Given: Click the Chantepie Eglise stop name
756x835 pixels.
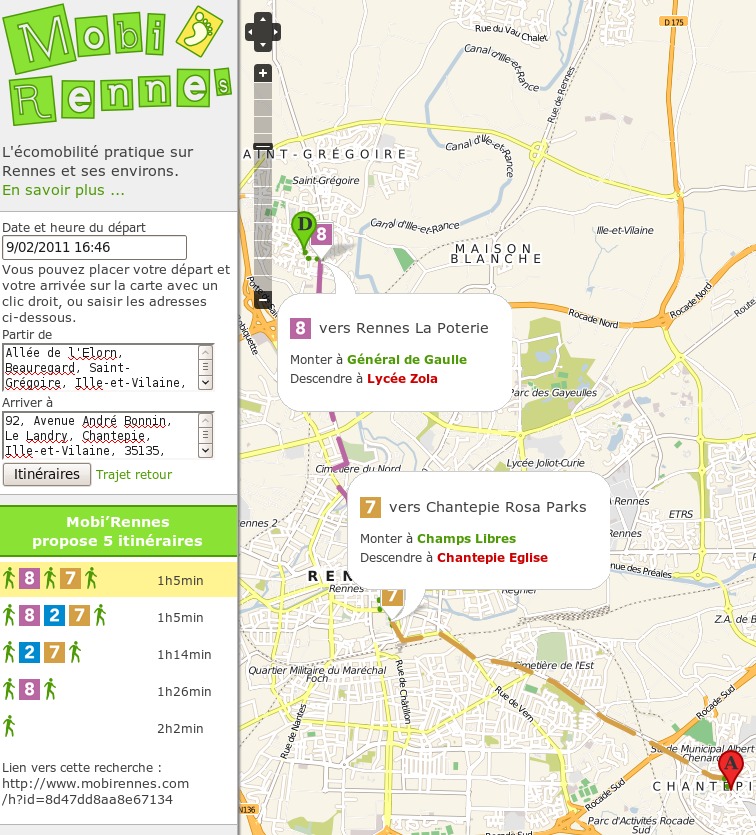Looking at the screenshot, I should [492, 558].
